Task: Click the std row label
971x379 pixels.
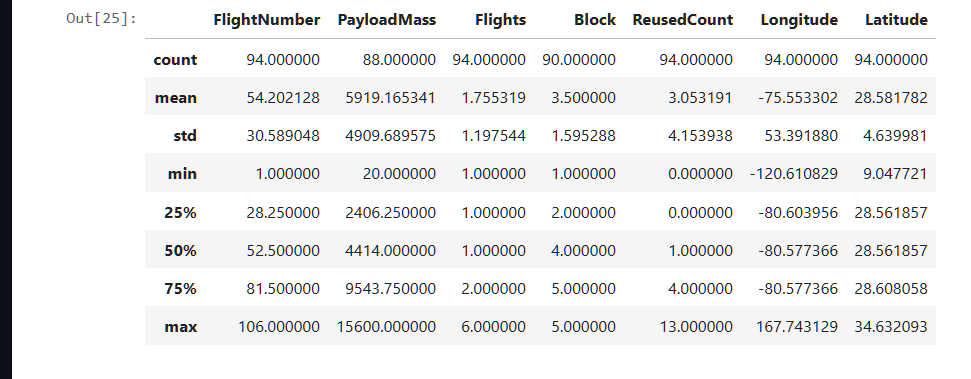Action: click(185, 136)
